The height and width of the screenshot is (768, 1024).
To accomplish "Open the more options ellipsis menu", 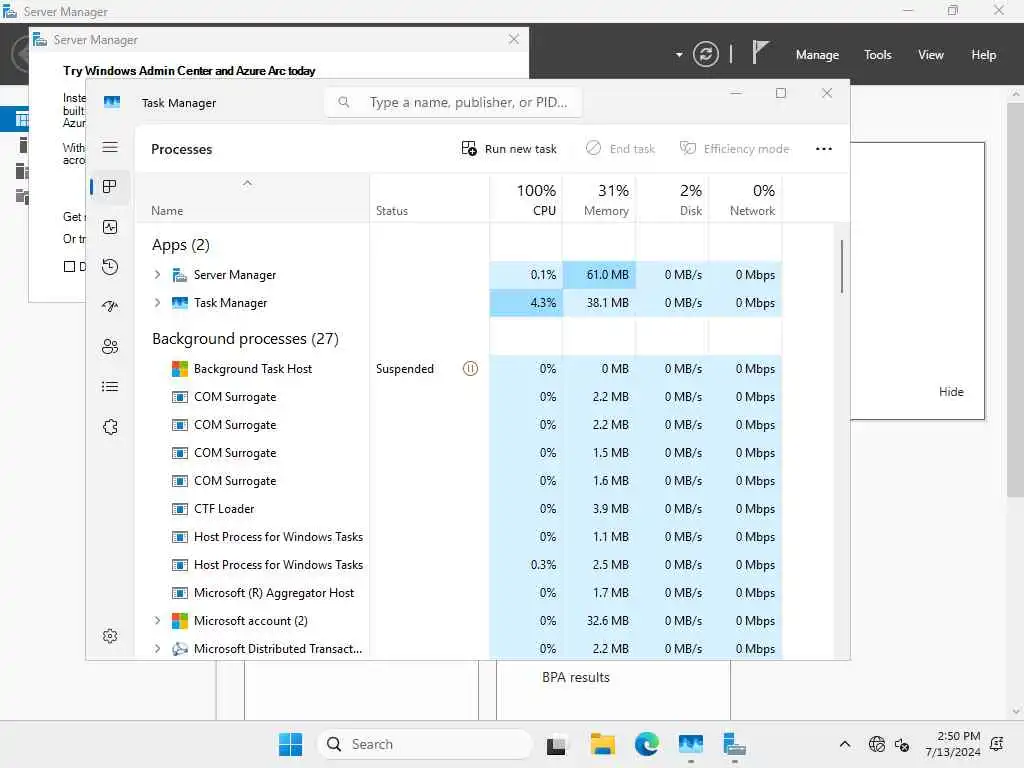I will coord(824,149).
